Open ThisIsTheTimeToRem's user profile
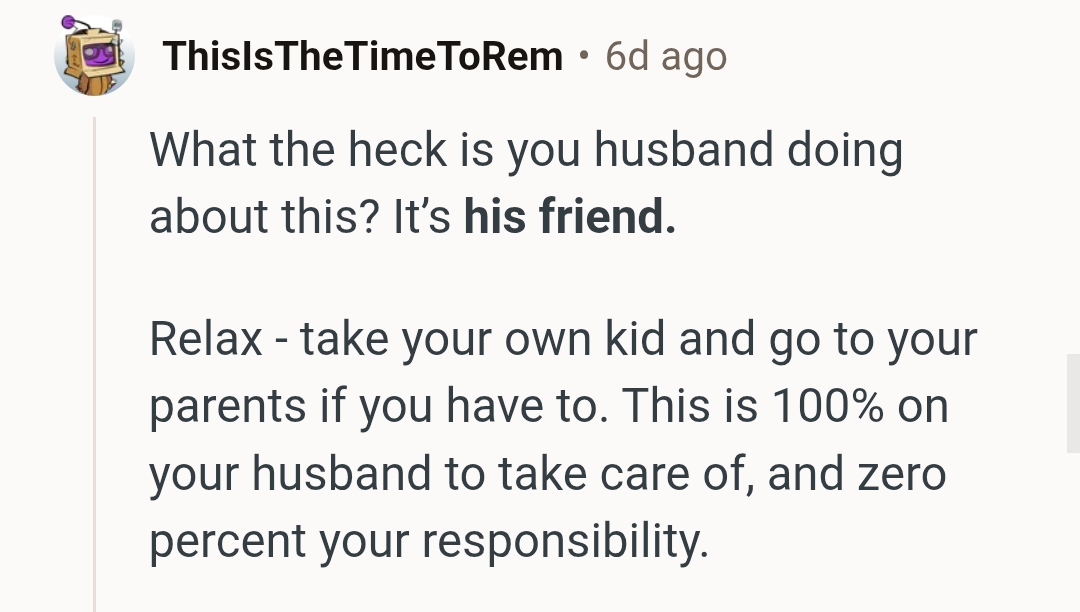The image size is (1080, 612). [x=363, y=56]
